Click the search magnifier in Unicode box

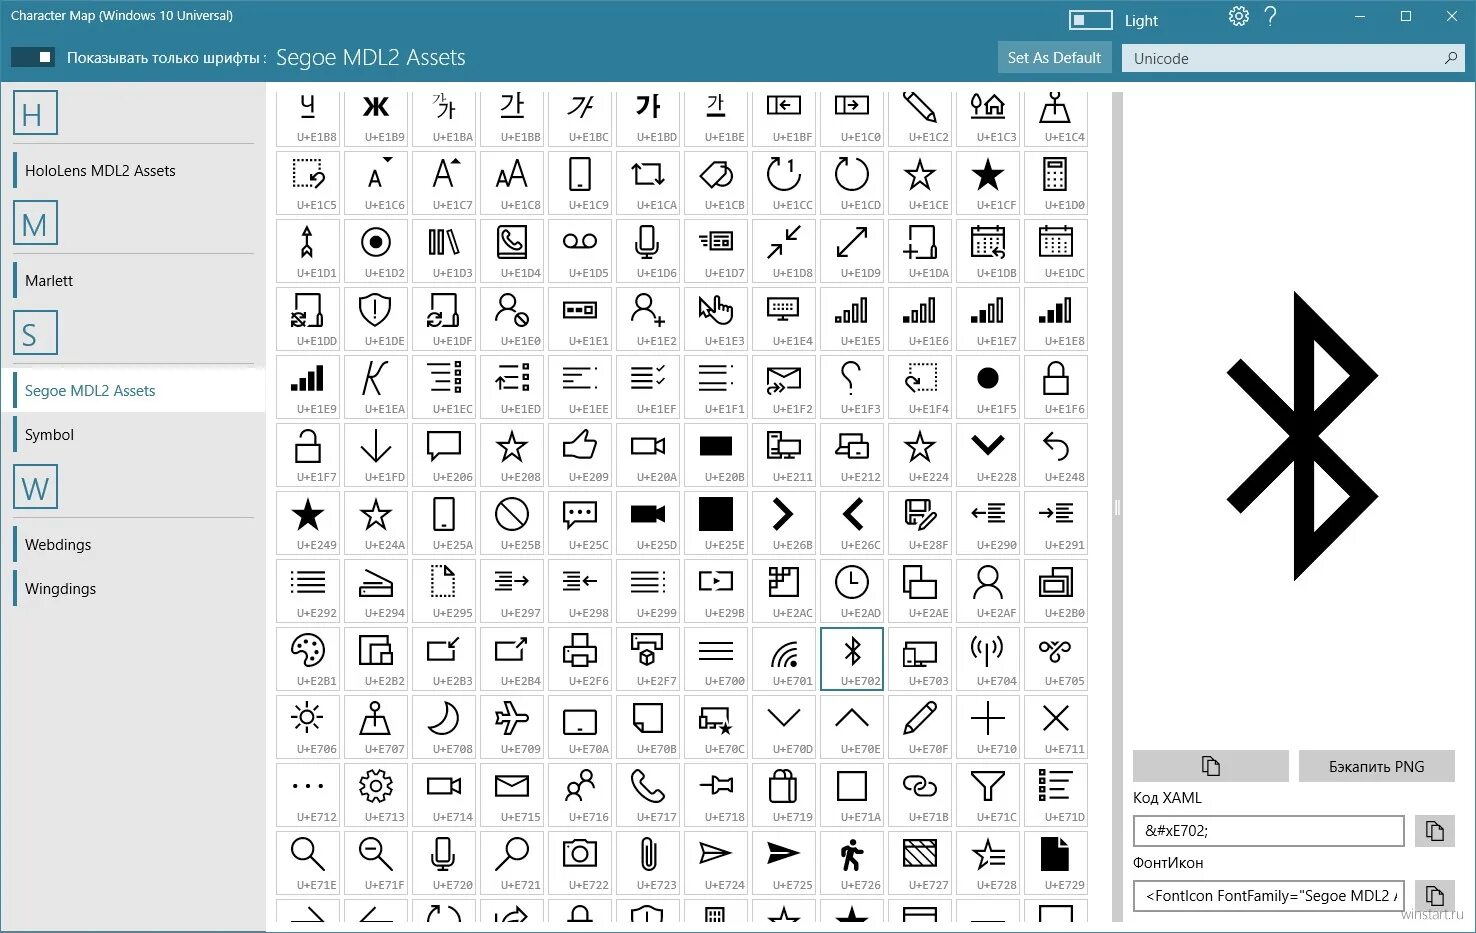[x=1451, y=58]
